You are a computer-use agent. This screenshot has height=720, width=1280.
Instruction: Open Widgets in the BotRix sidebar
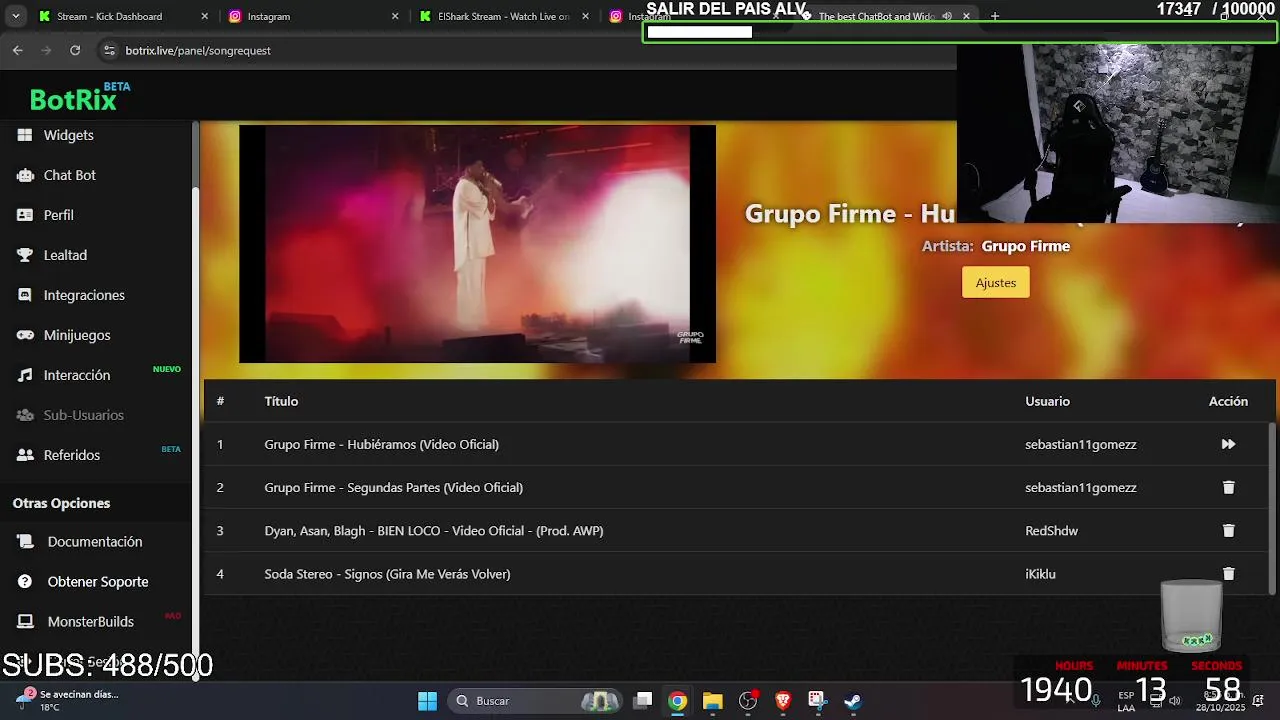pyautogui.click(x=68, y=135)
